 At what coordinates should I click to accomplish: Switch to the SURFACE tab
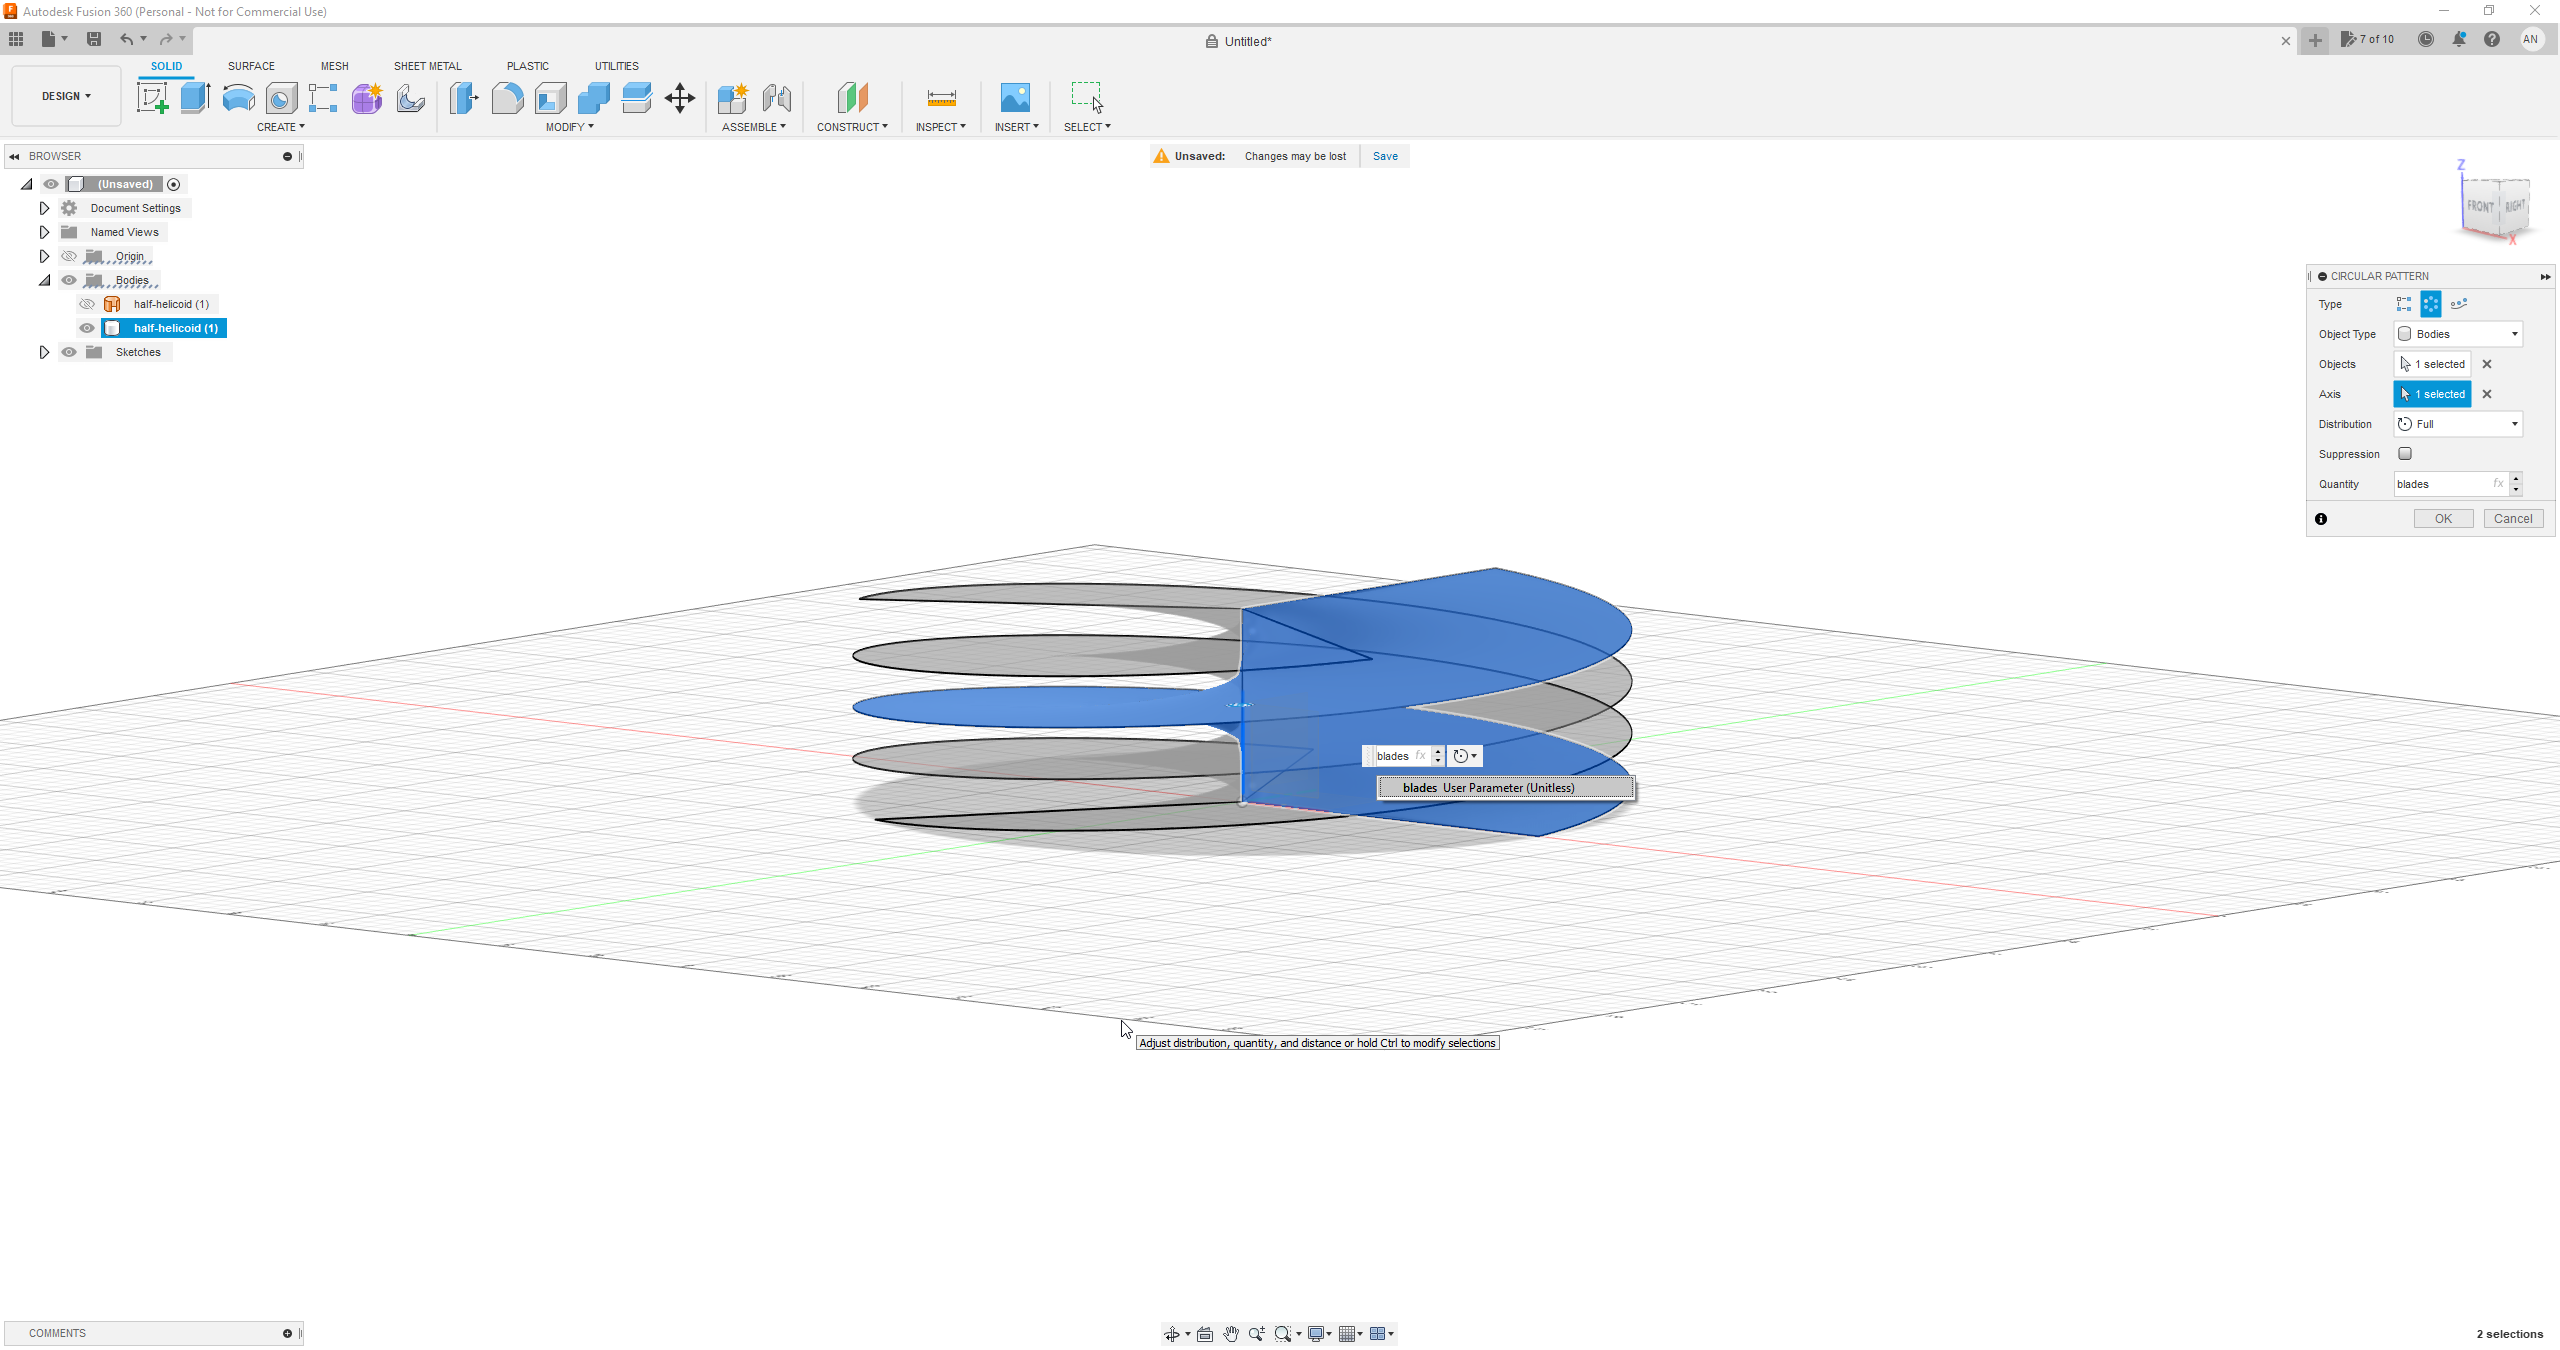pos(251,66)
